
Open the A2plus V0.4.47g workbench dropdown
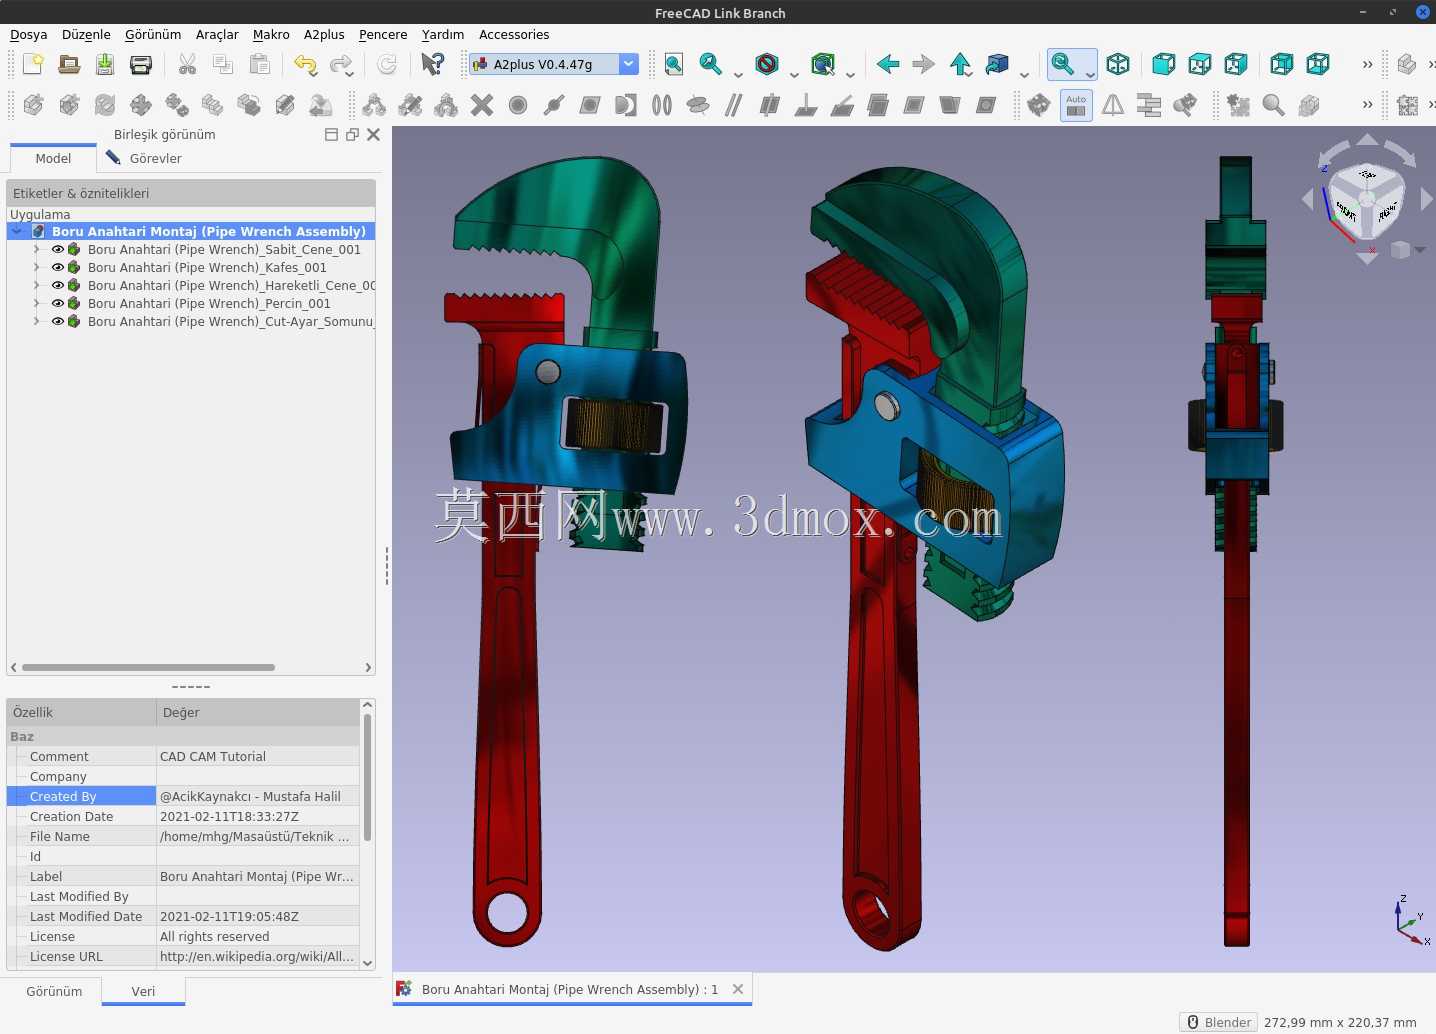pos(554,64)
